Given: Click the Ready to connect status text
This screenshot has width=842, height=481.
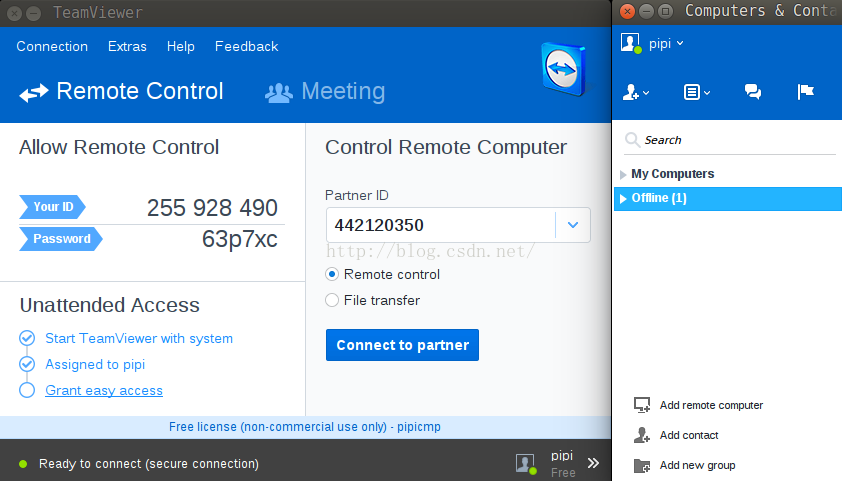Looking at the screenshot, I should [149, 464].
